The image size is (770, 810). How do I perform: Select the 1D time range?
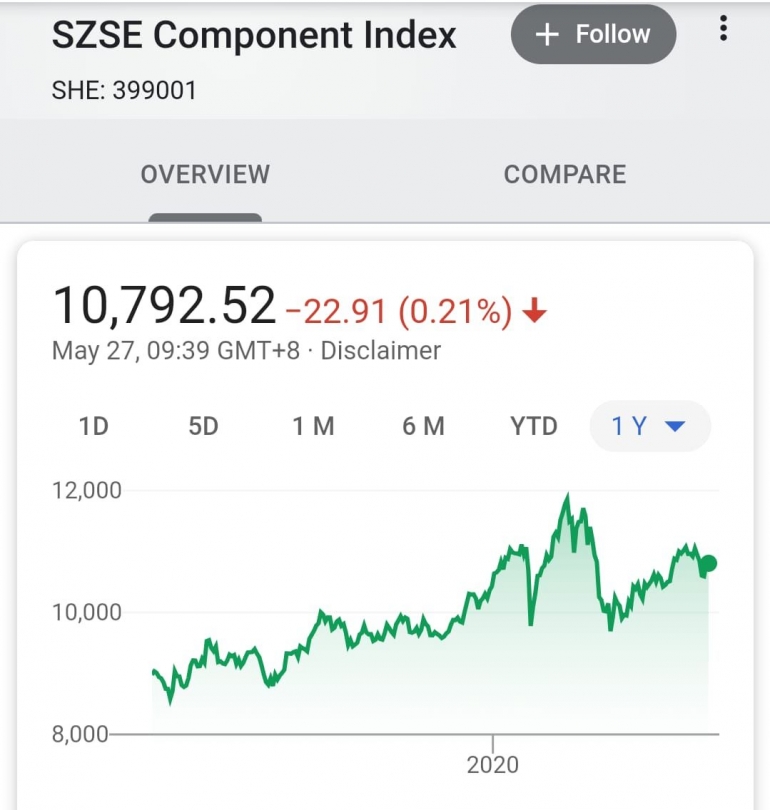pos(93,427)
